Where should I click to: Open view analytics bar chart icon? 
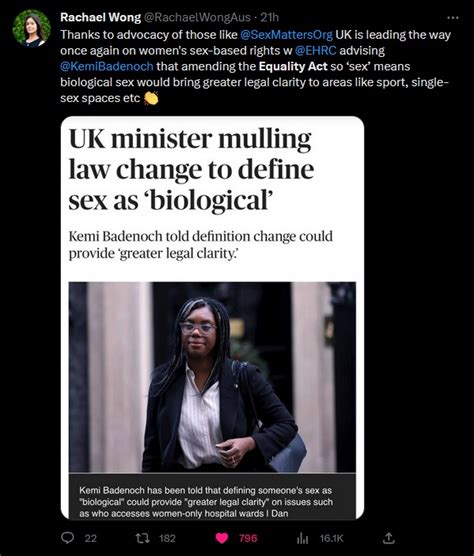[x=302, y=539]
